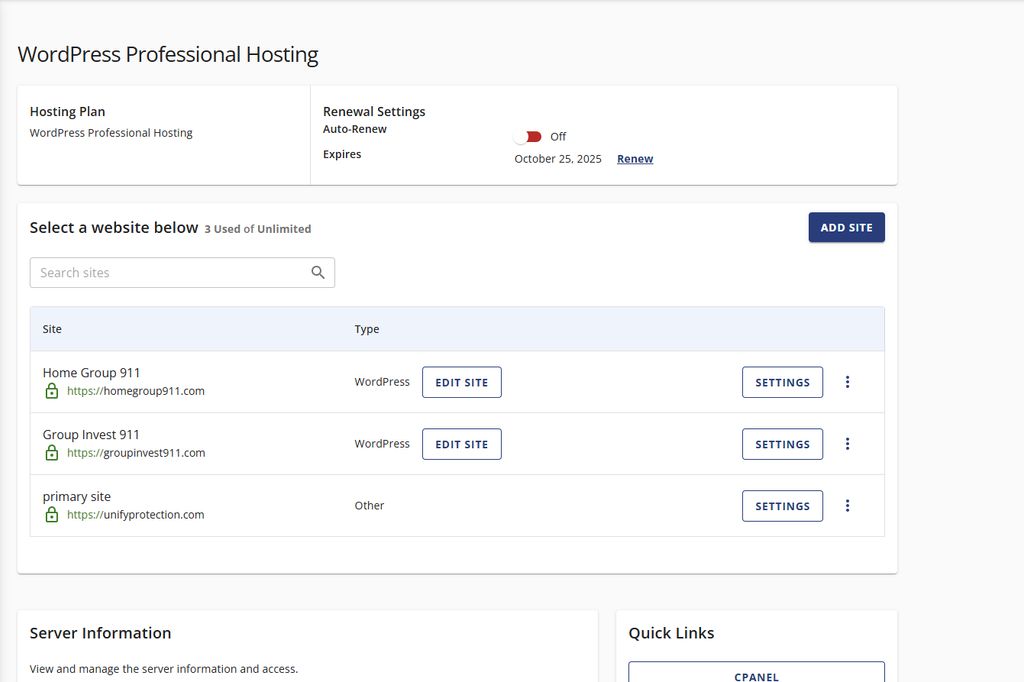Focus the Search sites input field

pos(182,272)
